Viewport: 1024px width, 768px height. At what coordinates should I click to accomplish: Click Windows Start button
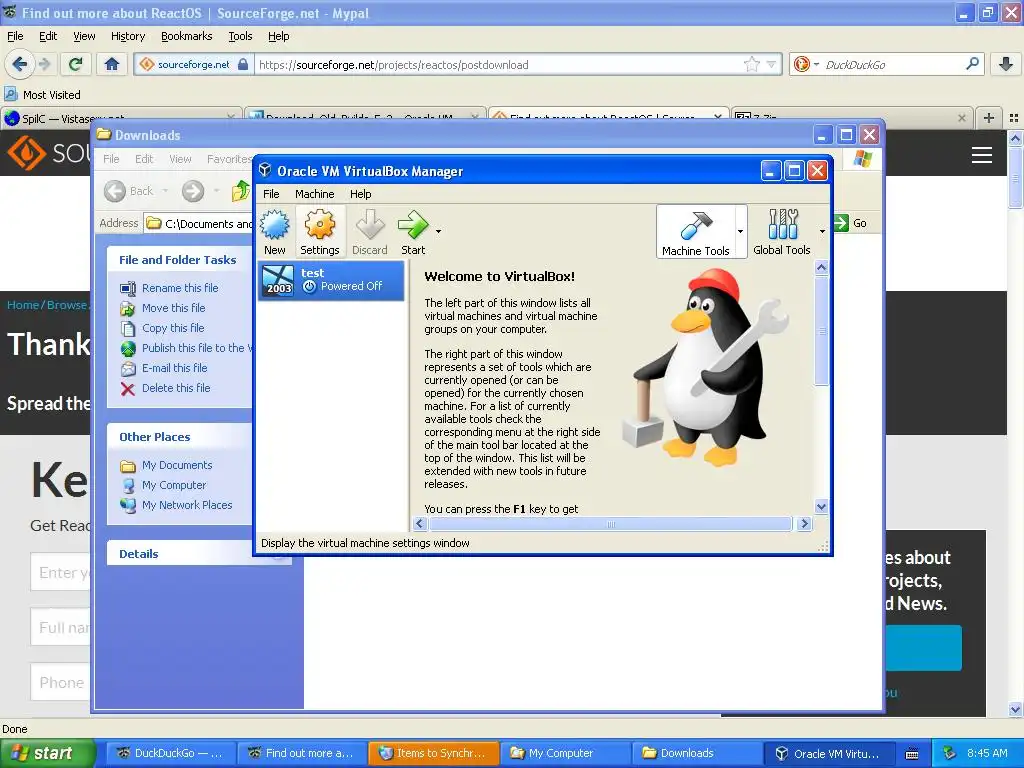click(x=47, y=753)
